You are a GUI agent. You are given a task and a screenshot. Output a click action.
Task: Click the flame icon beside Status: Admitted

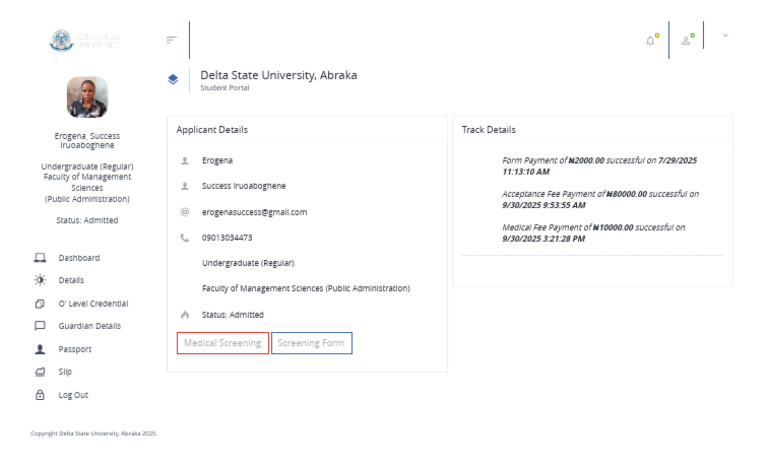click(185, 315)
